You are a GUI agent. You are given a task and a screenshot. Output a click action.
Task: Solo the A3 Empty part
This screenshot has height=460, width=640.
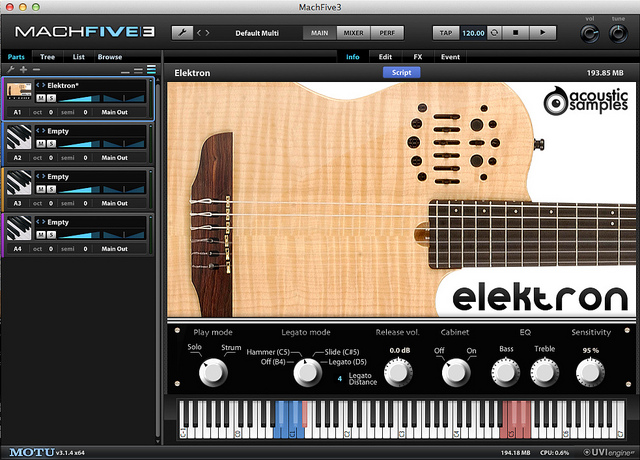point(51,189)
